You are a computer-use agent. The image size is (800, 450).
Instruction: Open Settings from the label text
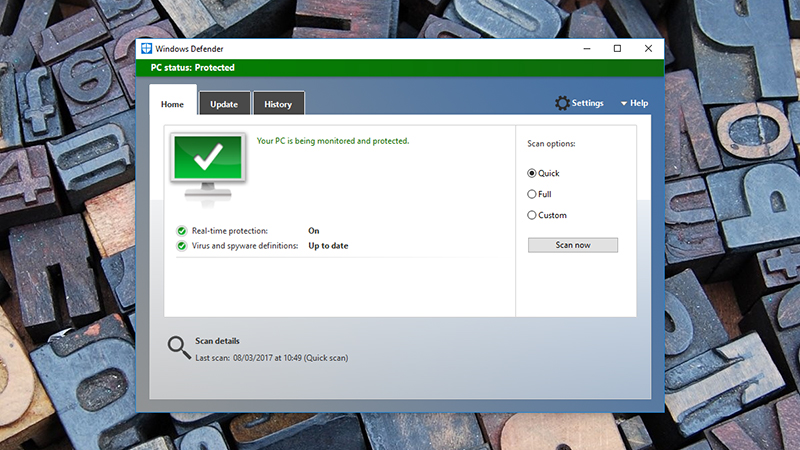tap(587, 103)
